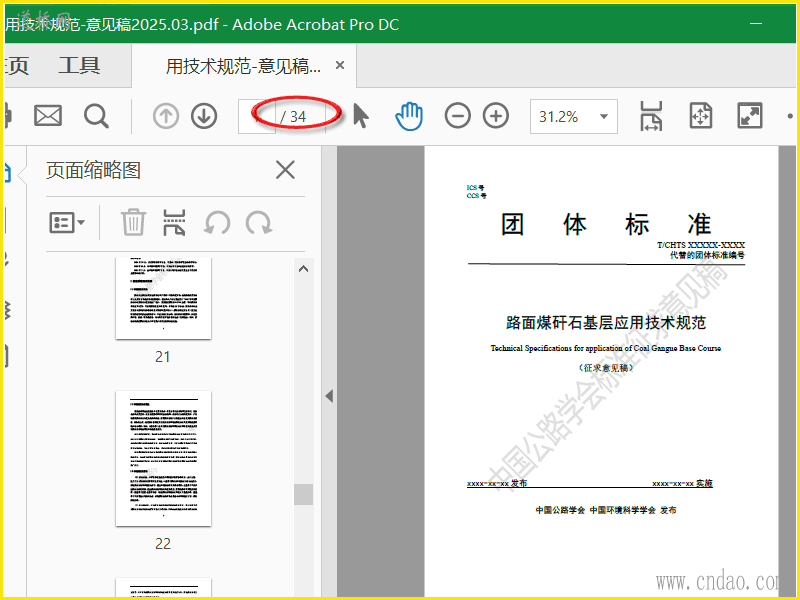The width and height of the screenshot is (800, 600).
Task: Click the total page count 34
Action: pyautogui.click(x=298, y=117)
